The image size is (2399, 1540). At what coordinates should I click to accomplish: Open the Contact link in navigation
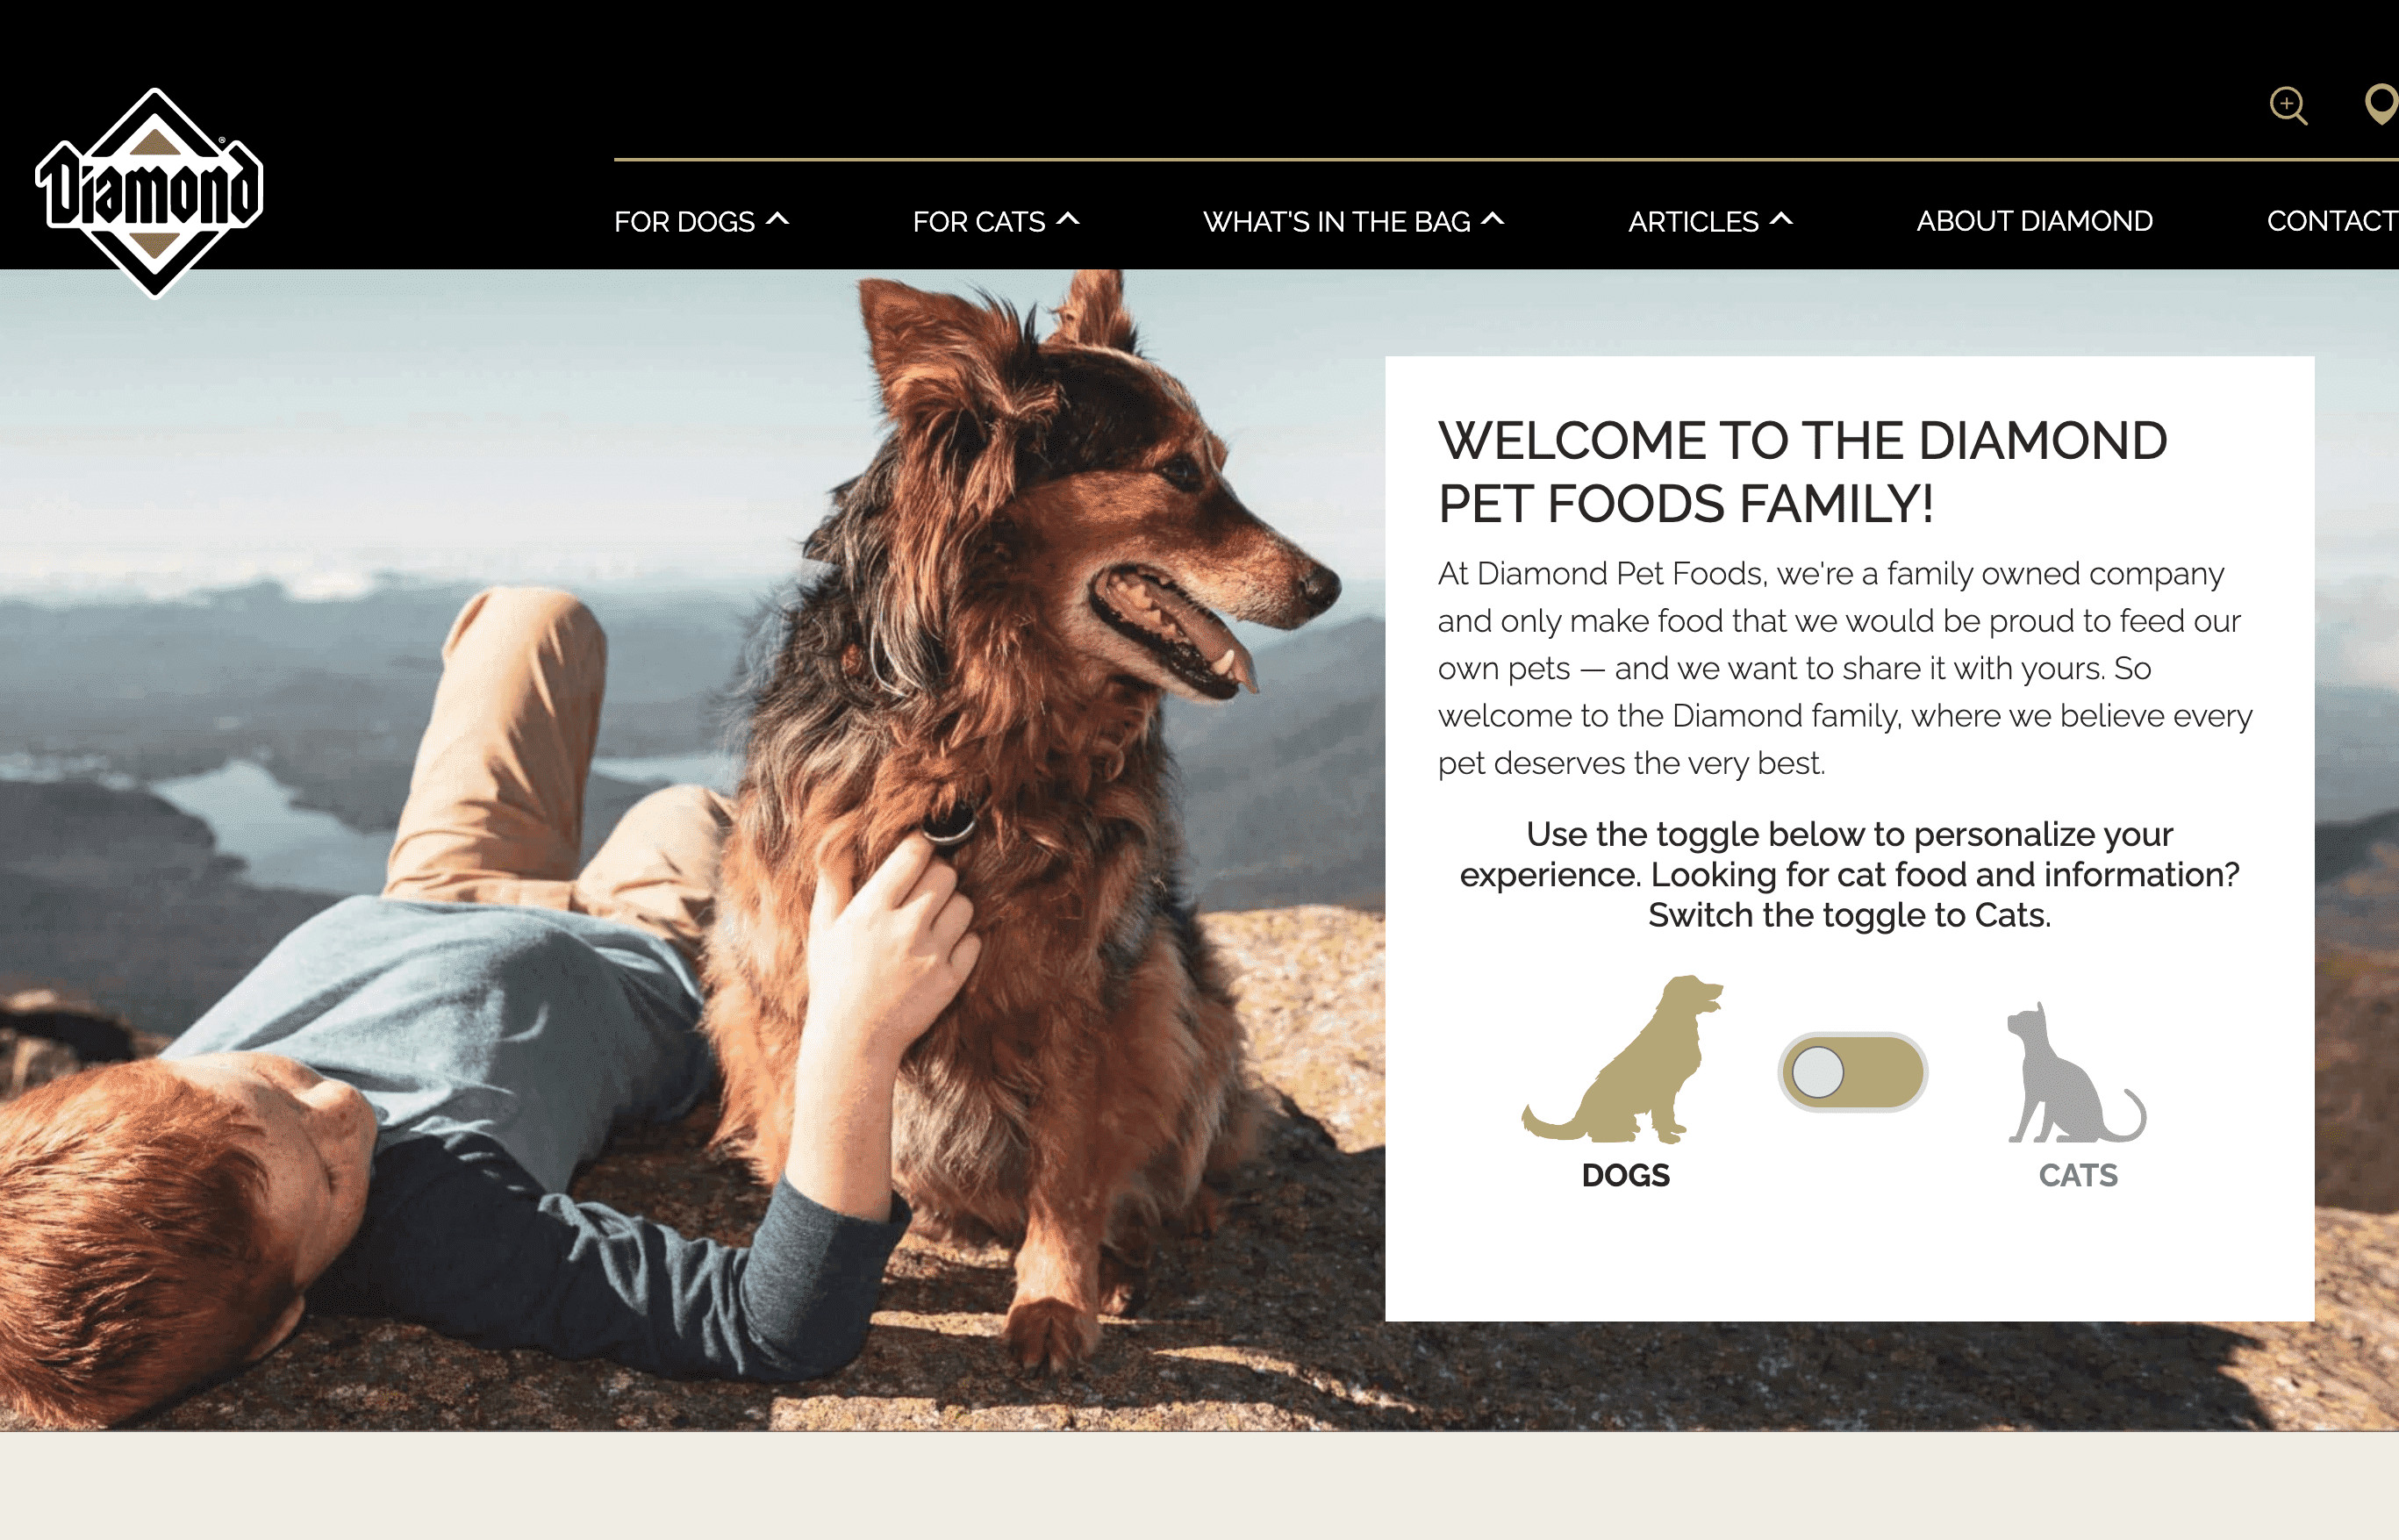click(2332, 221)
